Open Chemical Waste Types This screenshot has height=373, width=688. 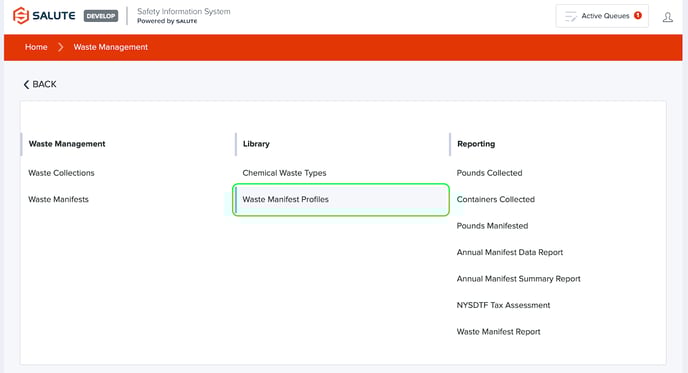[284, 173]
